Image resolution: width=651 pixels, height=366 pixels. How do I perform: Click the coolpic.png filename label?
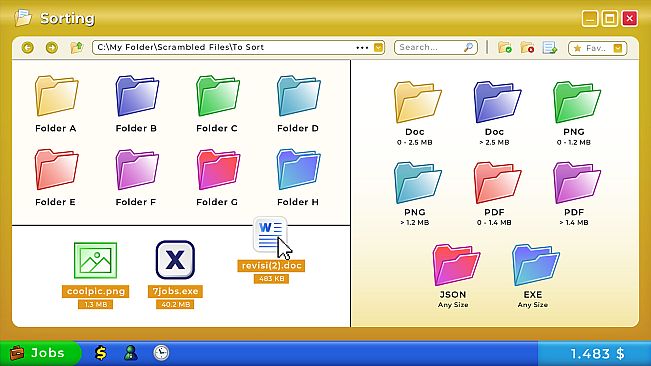pos(95,291)
